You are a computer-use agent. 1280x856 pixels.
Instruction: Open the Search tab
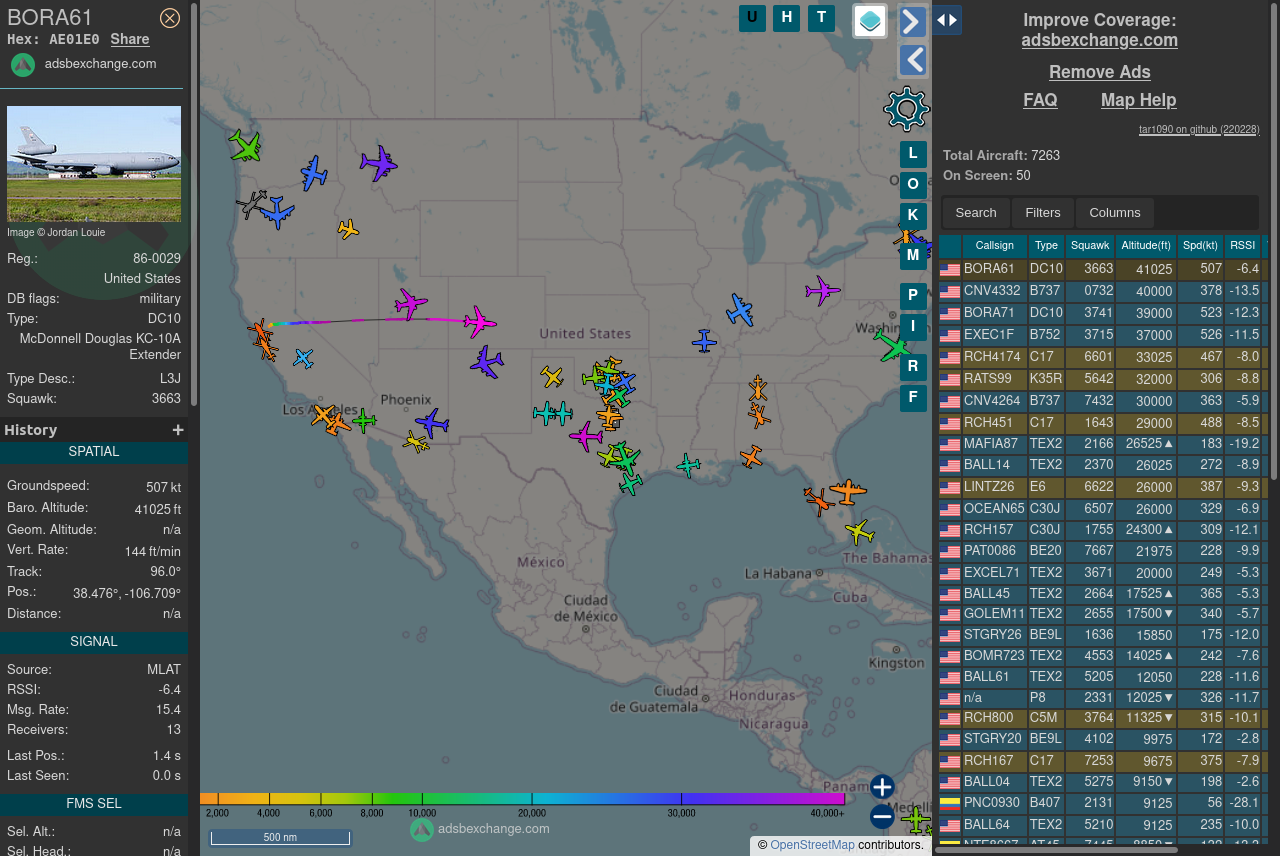(x=976, y=213)
